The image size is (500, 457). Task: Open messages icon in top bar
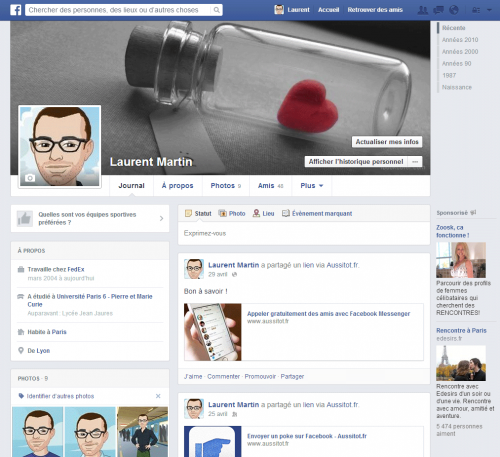pos(438,10)
